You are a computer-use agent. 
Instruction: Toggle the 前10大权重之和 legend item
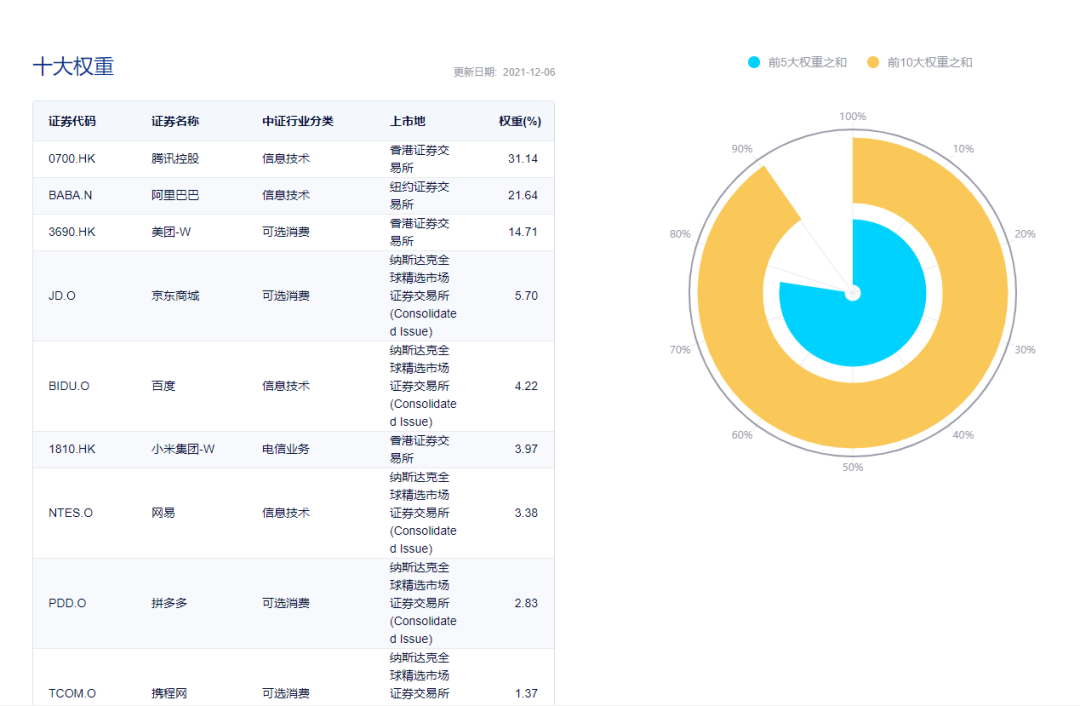920,63
